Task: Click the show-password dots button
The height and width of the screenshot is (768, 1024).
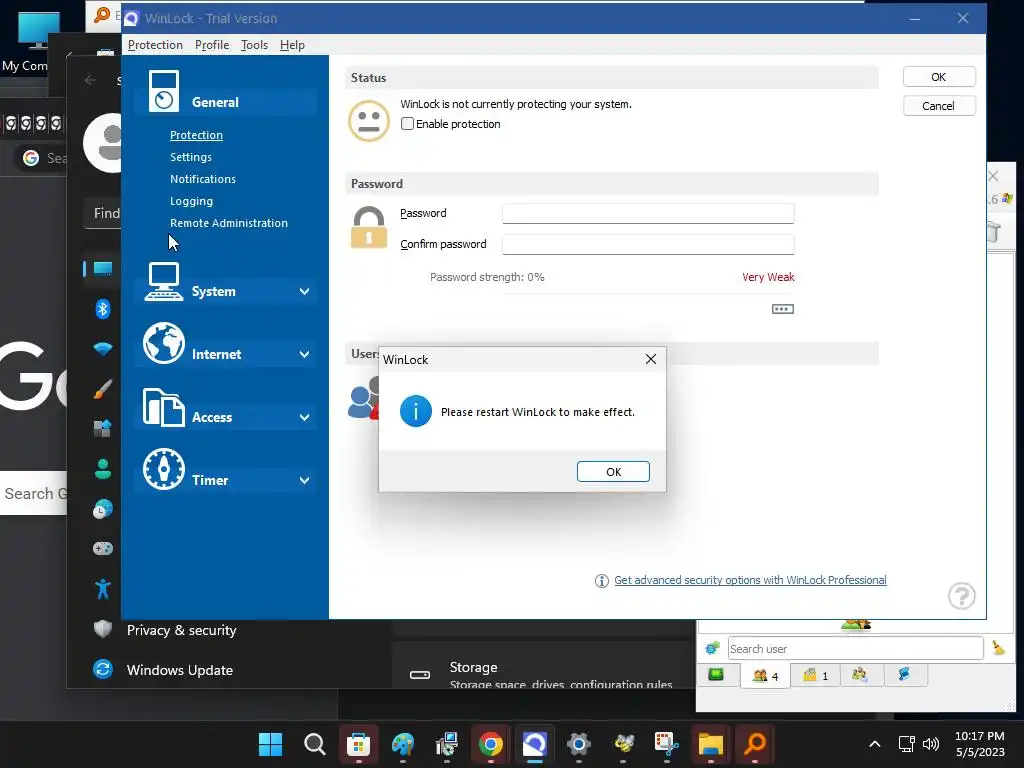Action: (782, 309)
